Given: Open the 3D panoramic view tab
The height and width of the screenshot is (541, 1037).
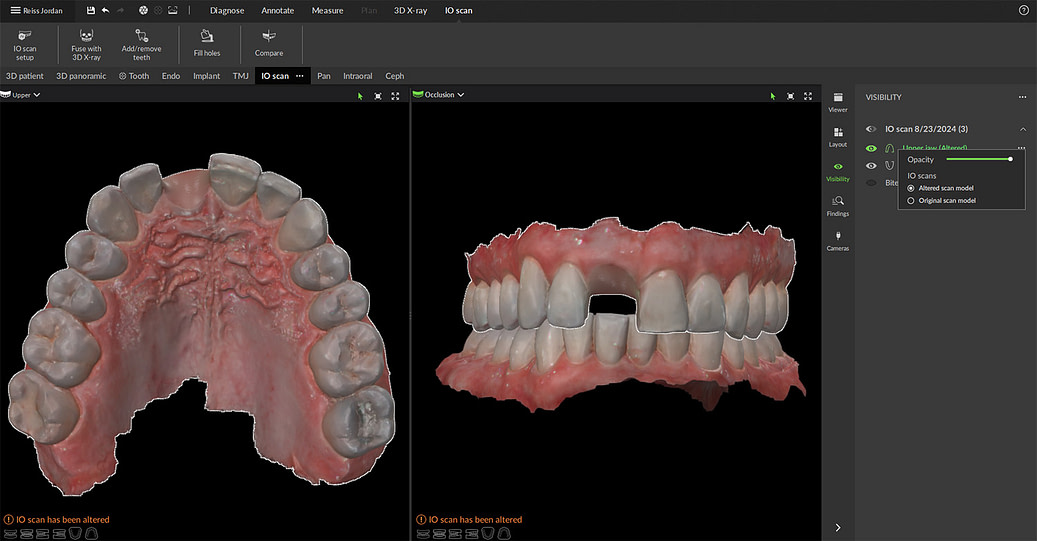Looking at the screenshot, I should click(x=81, y=75).
